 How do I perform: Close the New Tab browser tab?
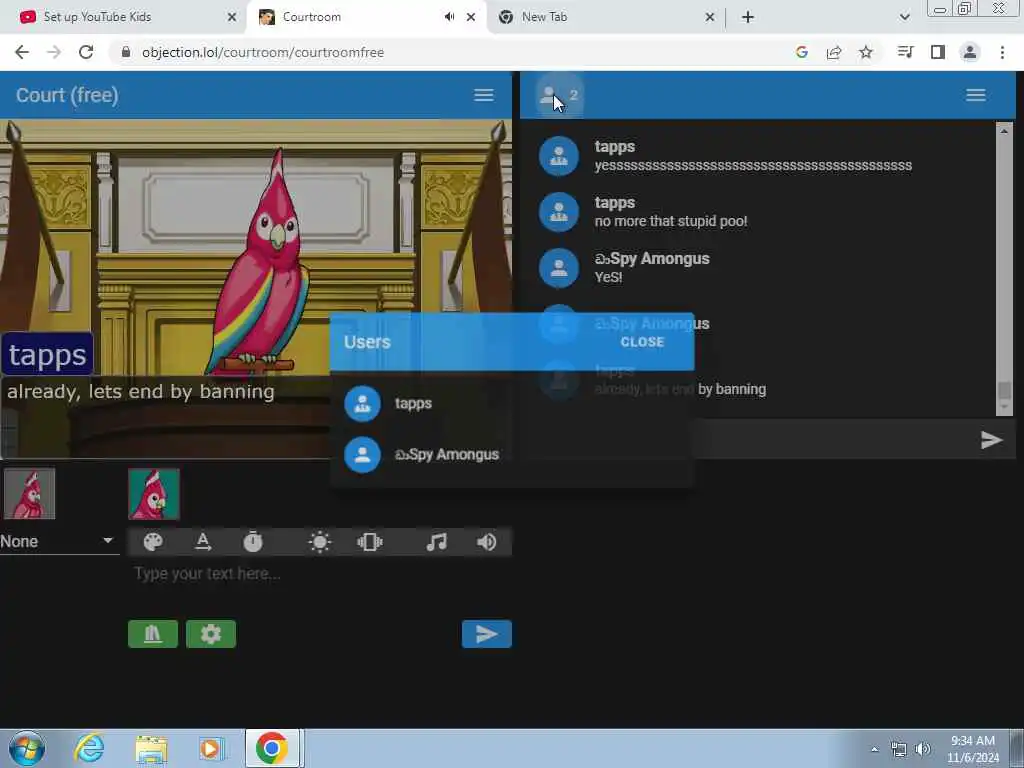tap(710, 17)
